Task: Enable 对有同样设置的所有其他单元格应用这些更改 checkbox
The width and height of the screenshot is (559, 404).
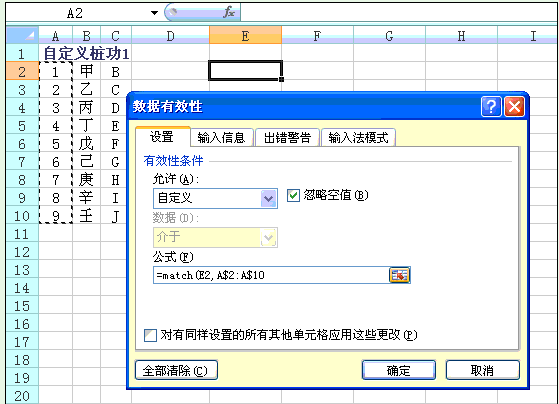Action: (x=150, y=335)
